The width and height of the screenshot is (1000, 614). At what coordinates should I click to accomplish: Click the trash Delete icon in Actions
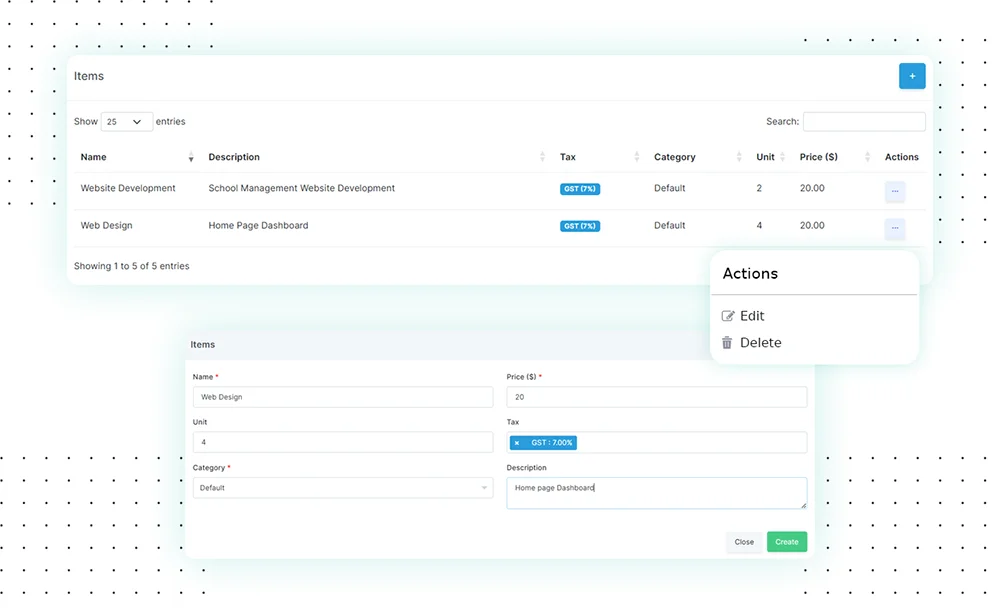point(727,343)
